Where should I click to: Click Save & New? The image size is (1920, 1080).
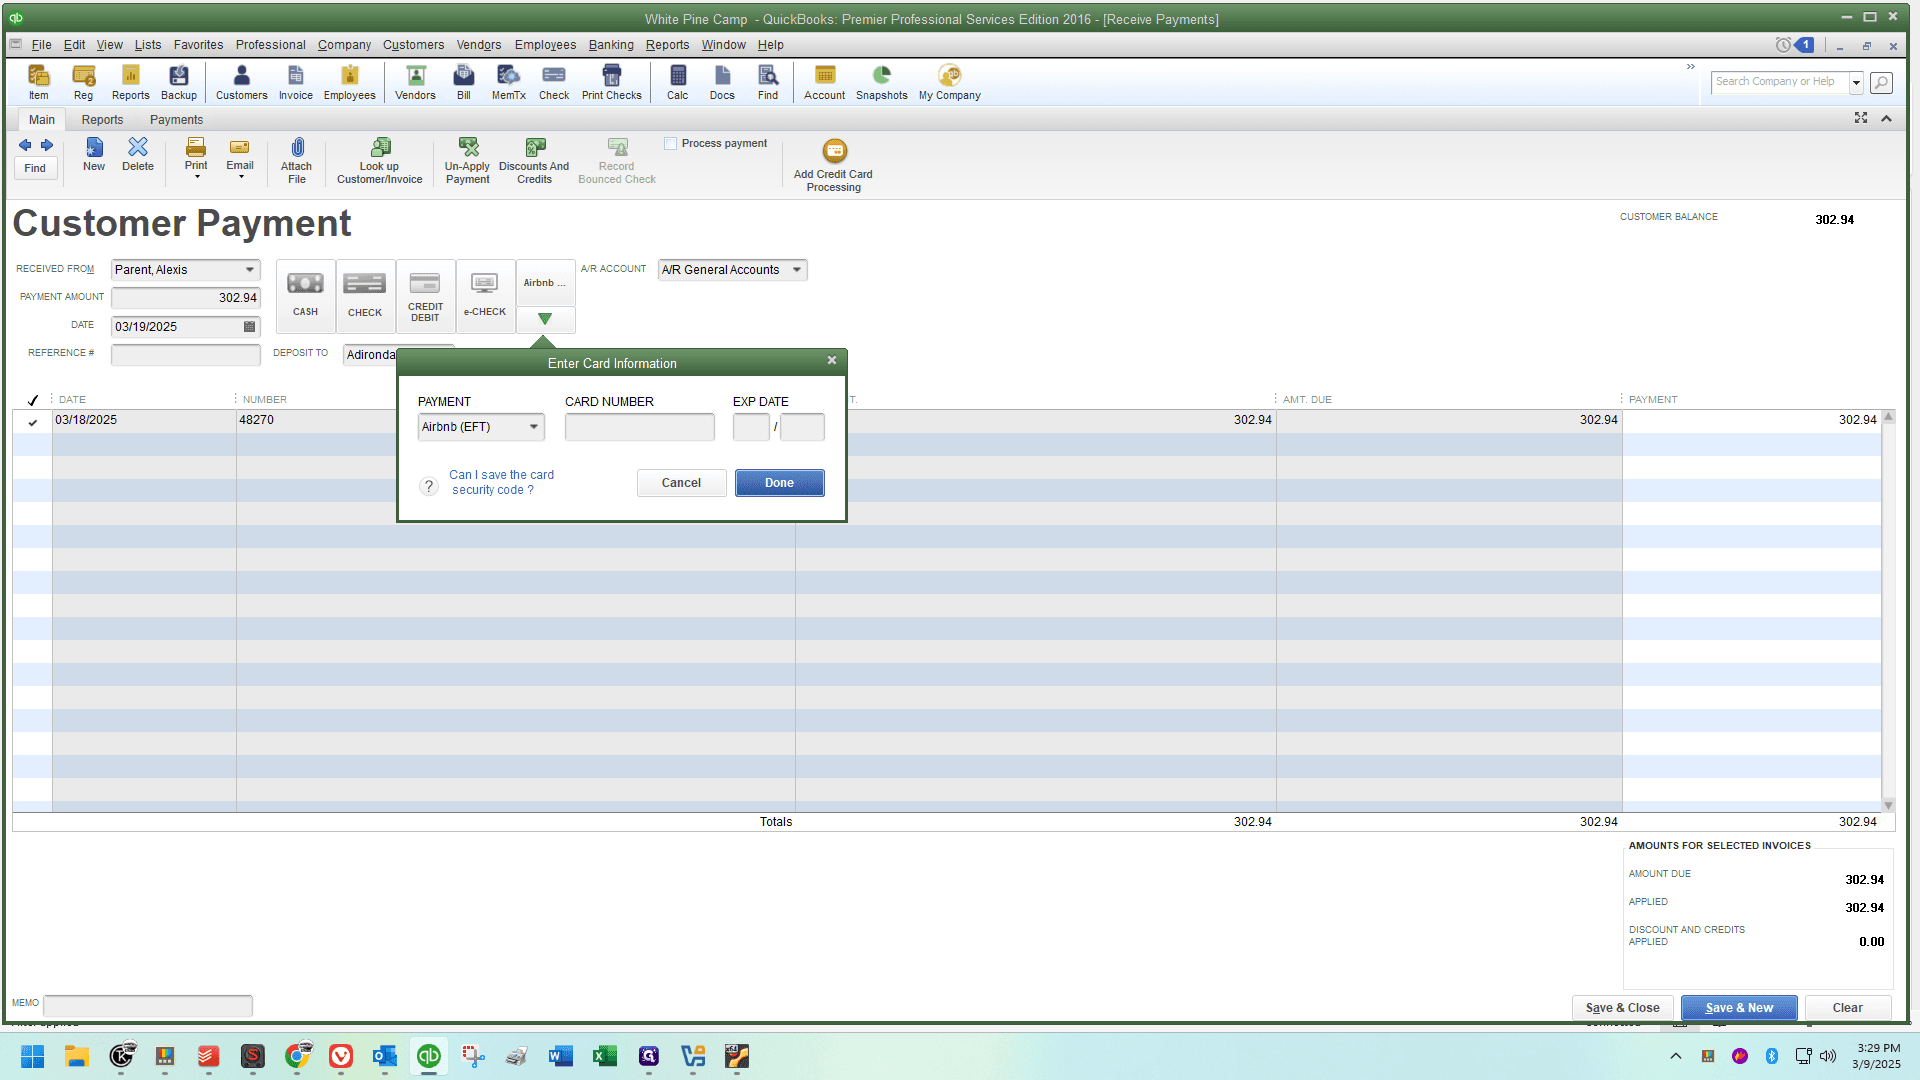(1739, 1008)
